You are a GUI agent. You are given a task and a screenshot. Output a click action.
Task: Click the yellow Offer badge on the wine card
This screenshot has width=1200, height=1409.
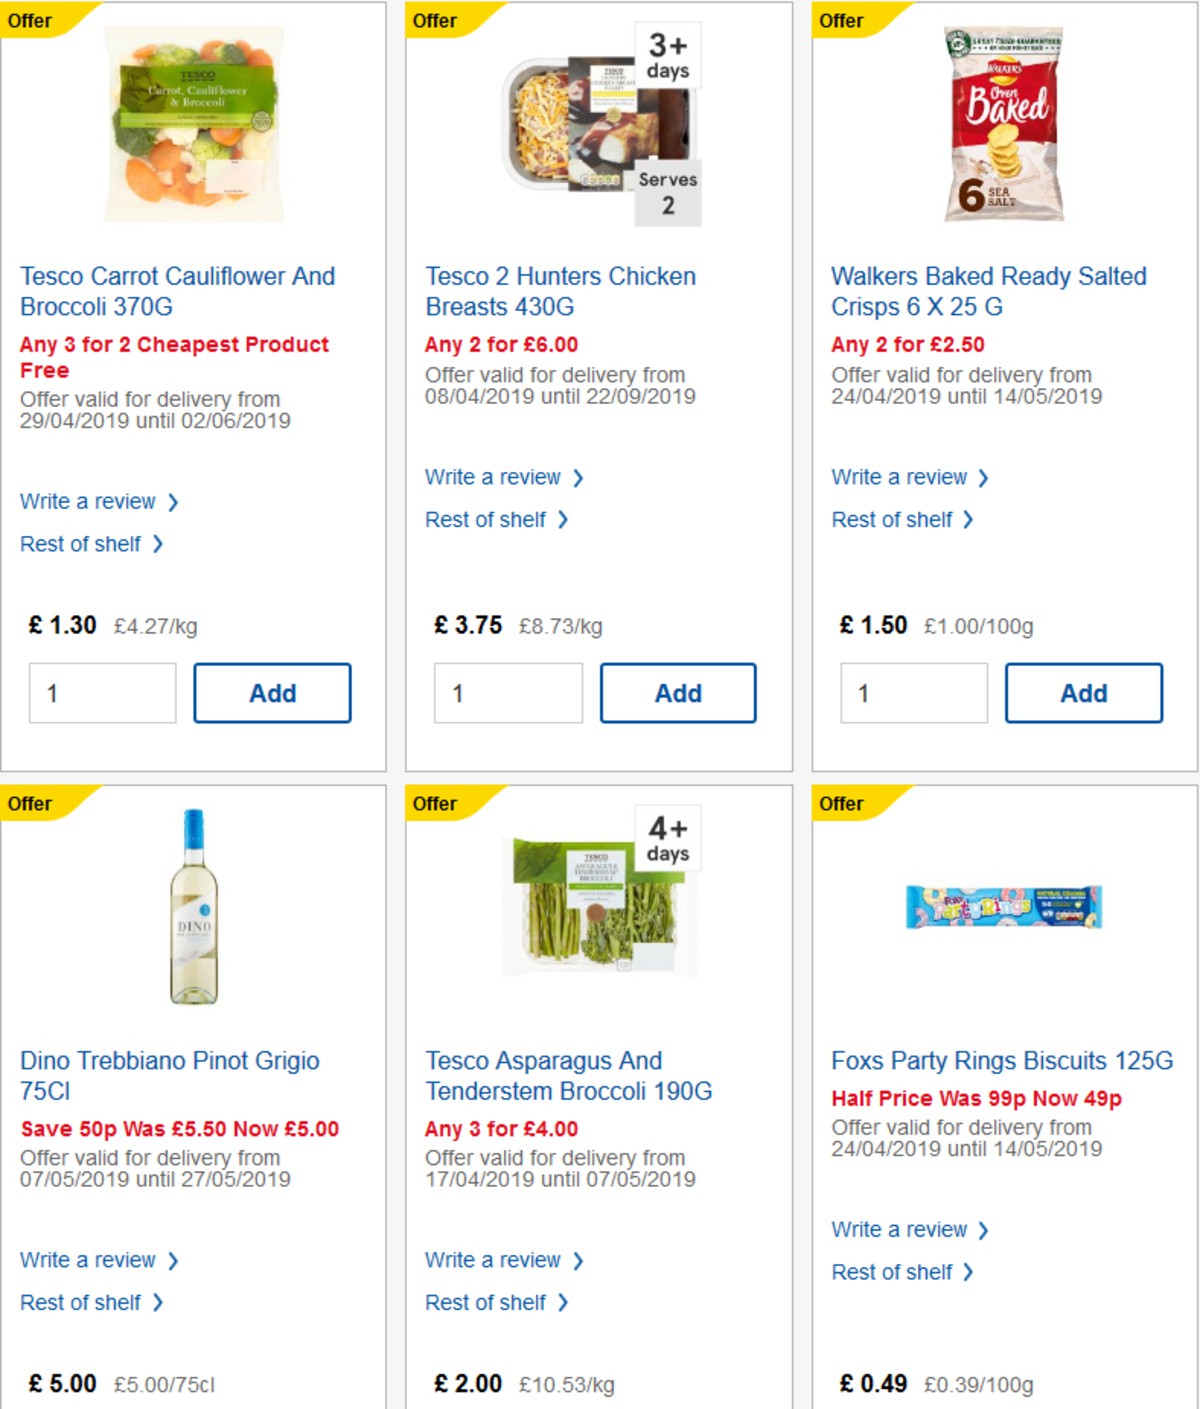[x=28, y=803]
